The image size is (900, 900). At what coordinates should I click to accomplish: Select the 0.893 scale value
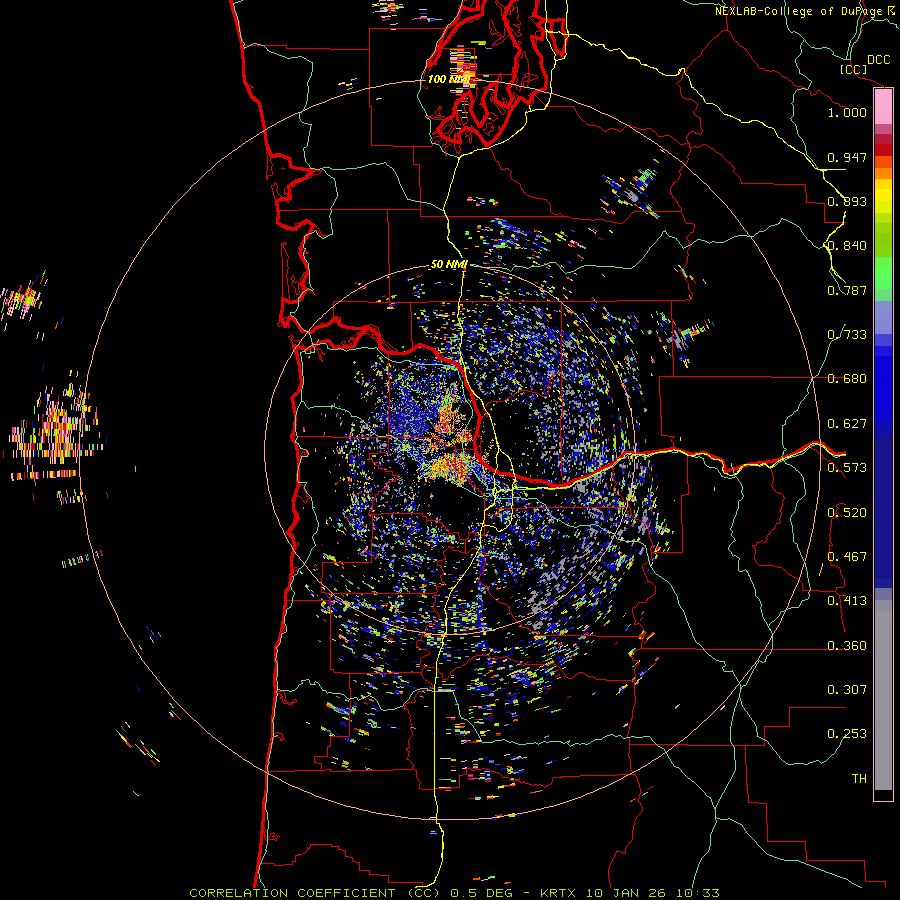(847, 201)
